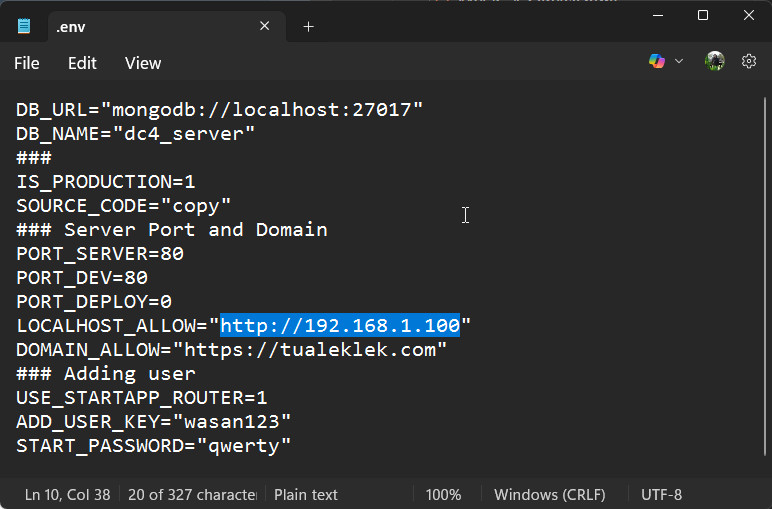Click the highlighted http://192.168.1.100 text
772x509 pixels.
340,326
